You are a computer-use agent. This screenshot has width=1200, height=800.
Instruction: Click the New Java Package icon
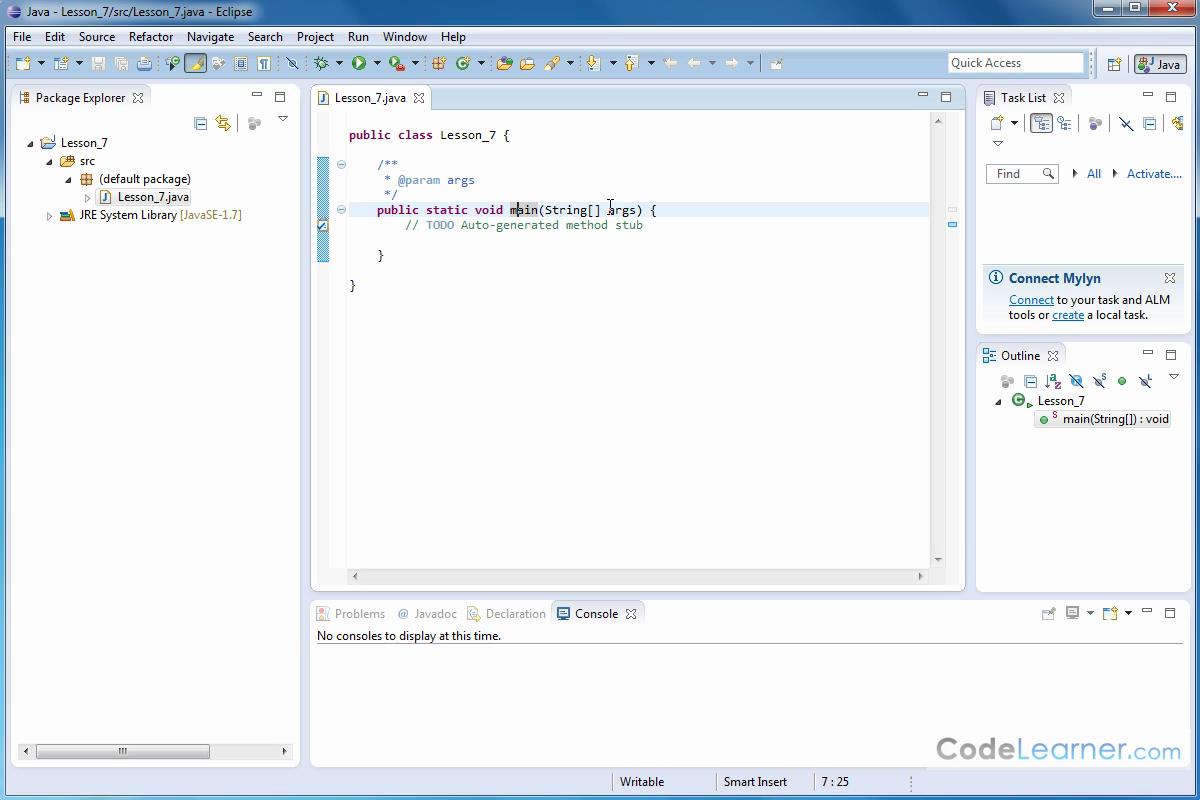point(438,63)
